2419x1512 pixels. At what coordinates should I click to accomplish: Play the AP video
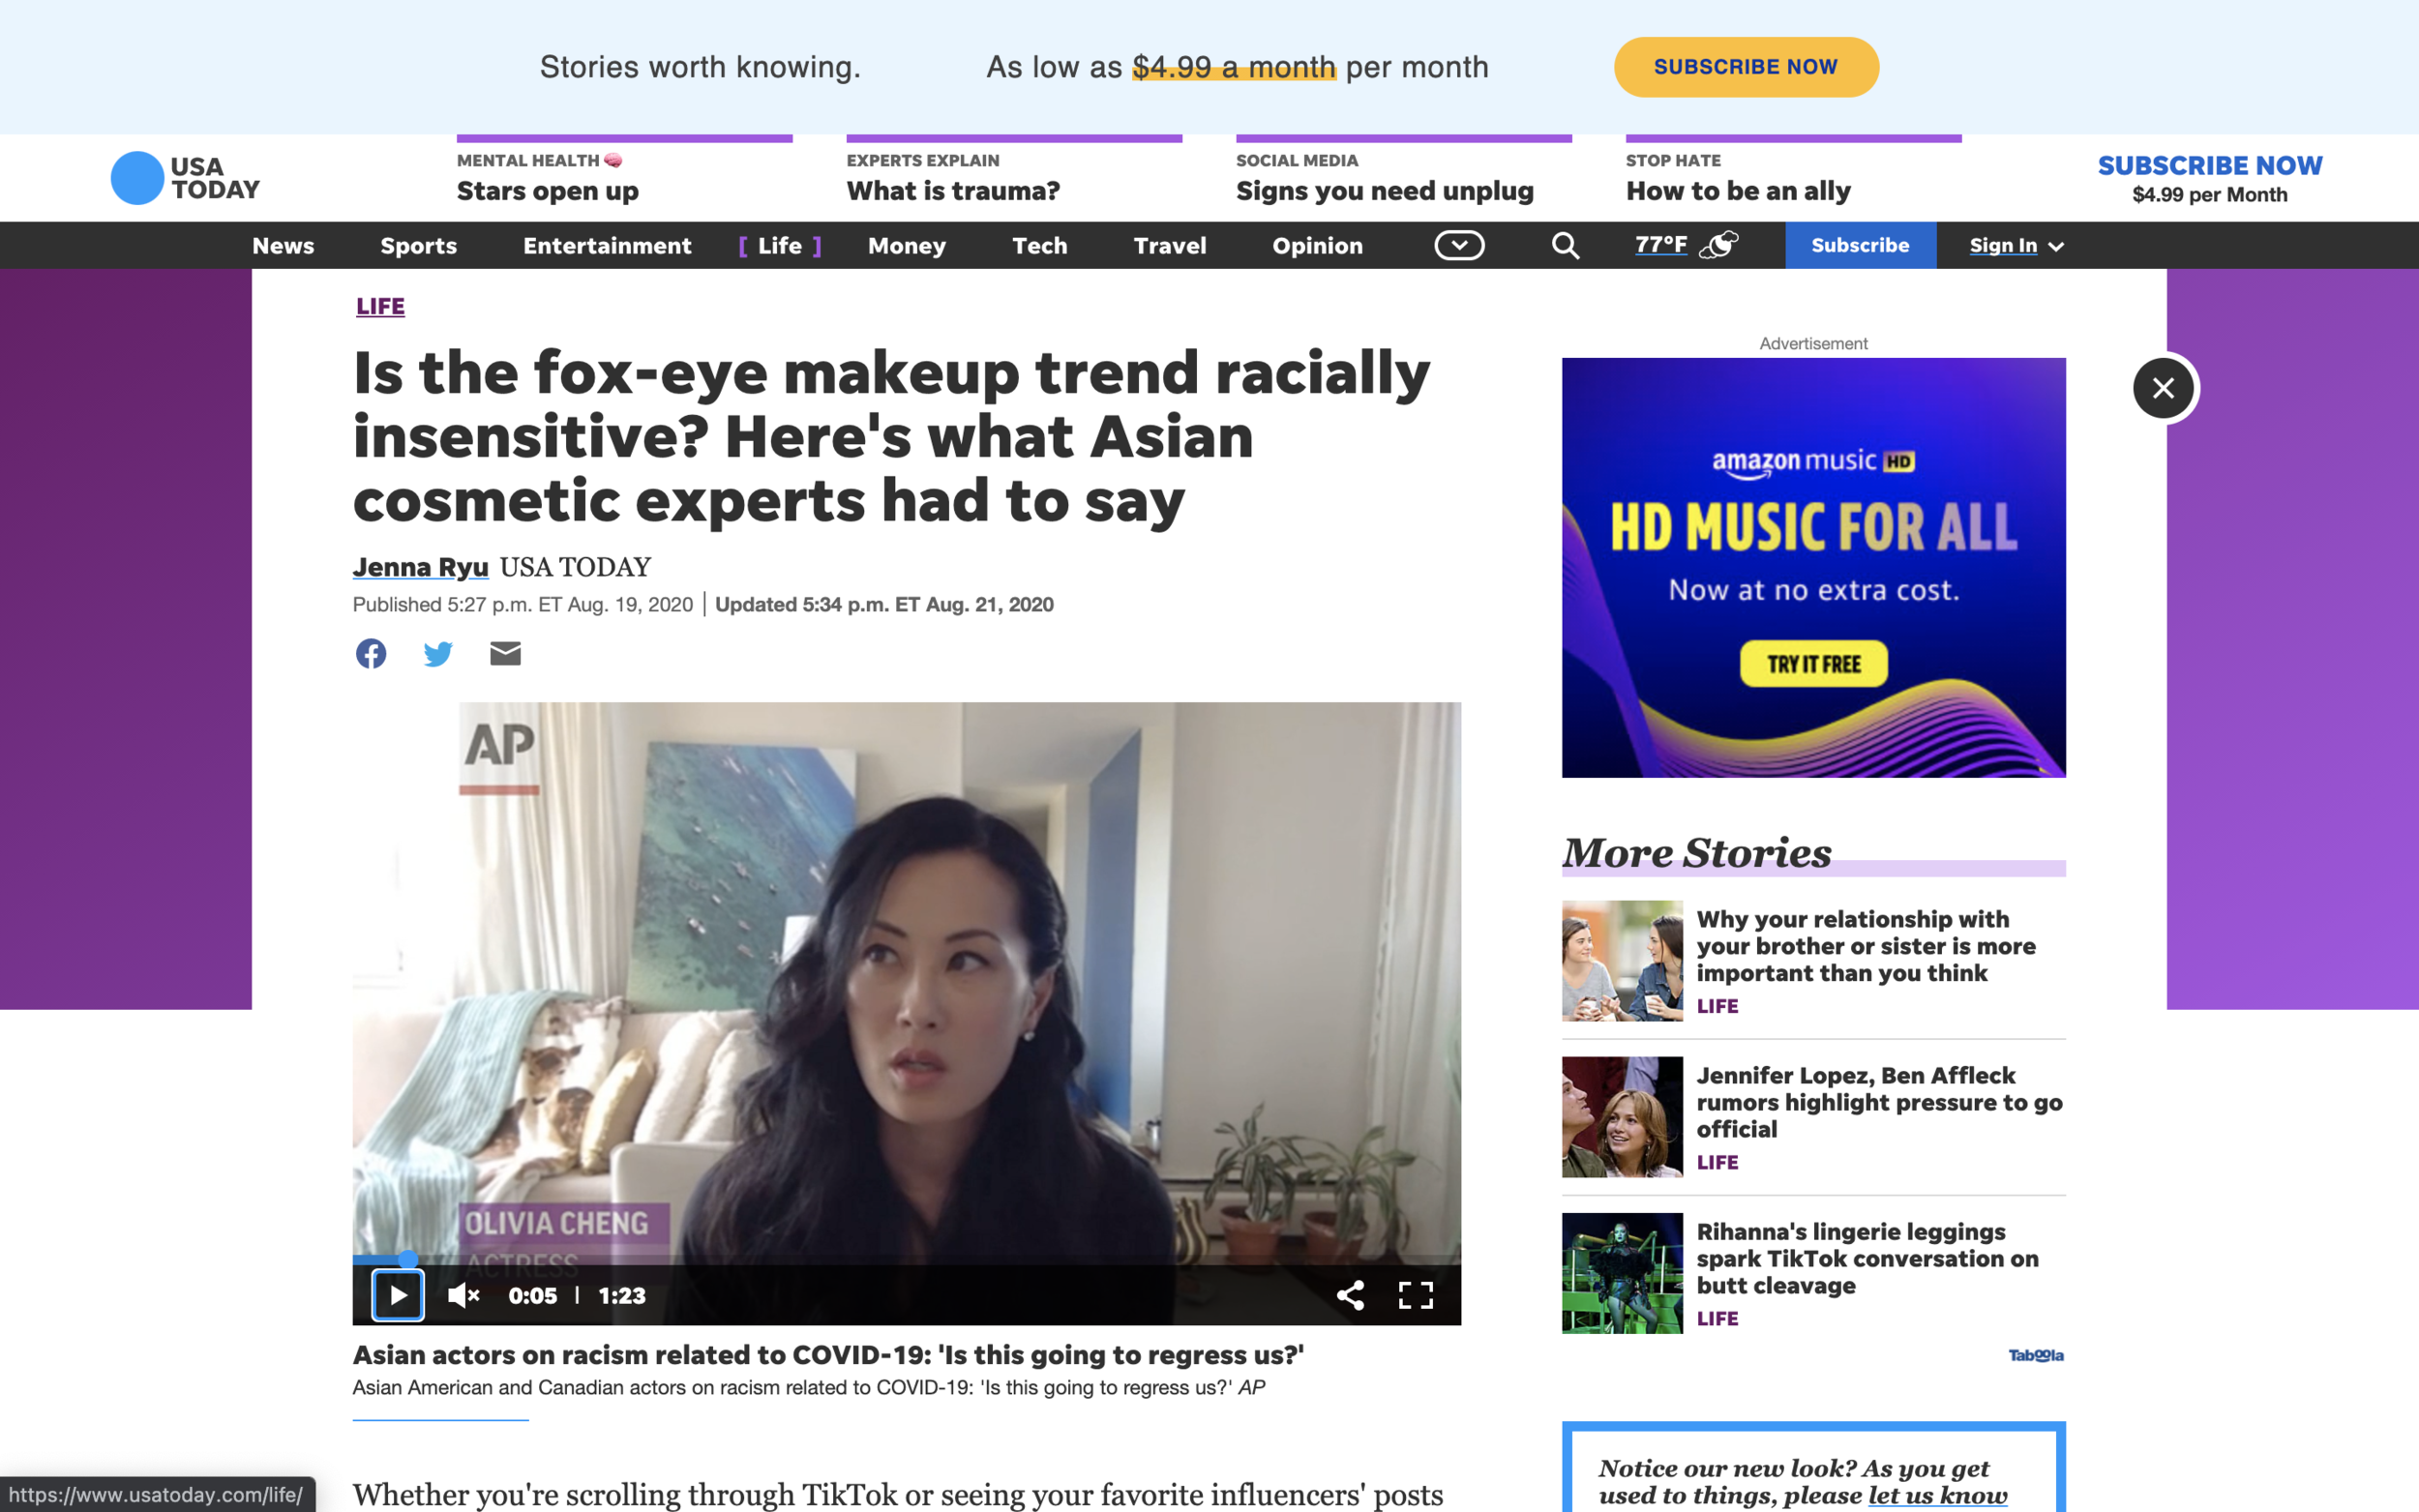click(398, 1295)
